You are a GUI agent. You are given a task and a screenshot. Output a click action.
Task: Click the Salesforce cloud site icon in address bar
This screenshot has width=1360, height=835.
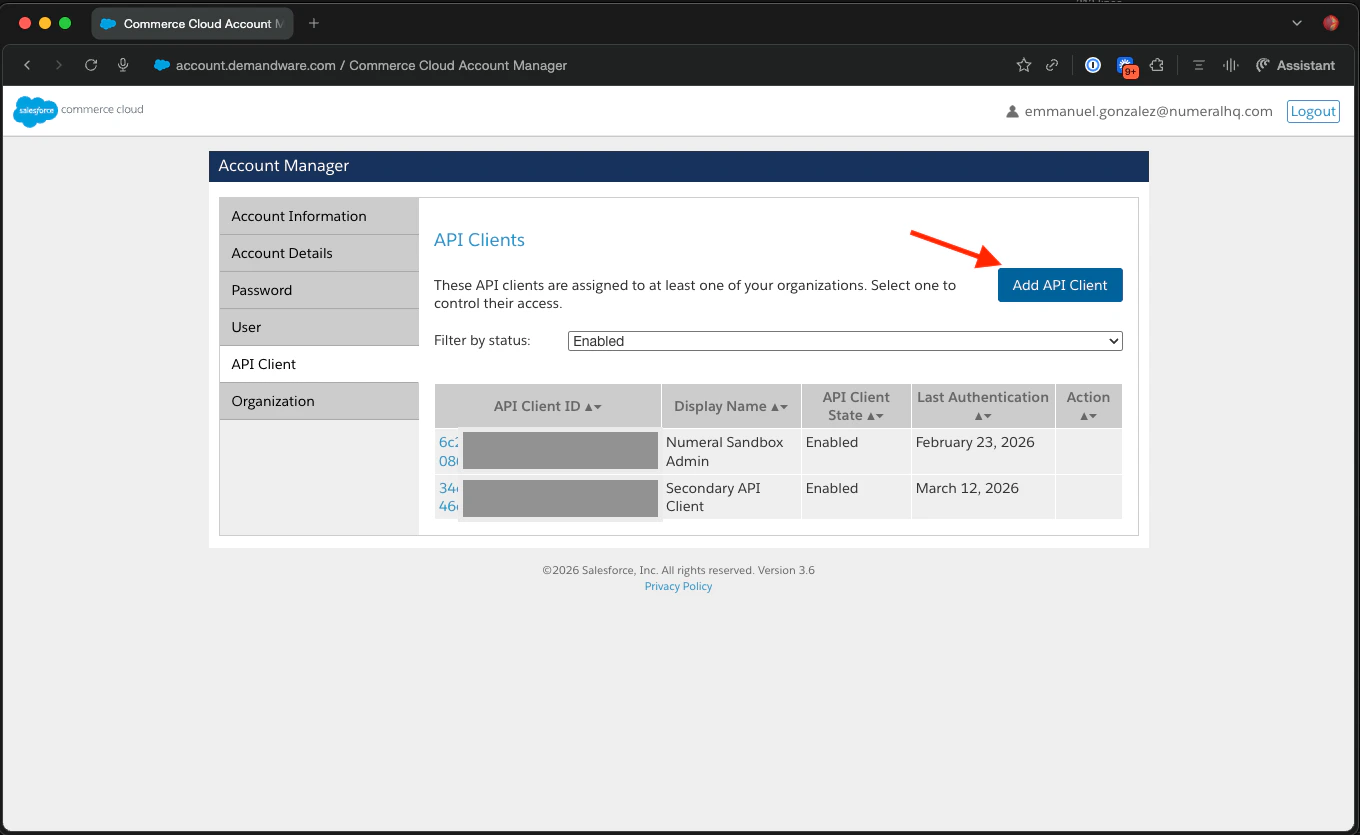click(x=161, y=65)
